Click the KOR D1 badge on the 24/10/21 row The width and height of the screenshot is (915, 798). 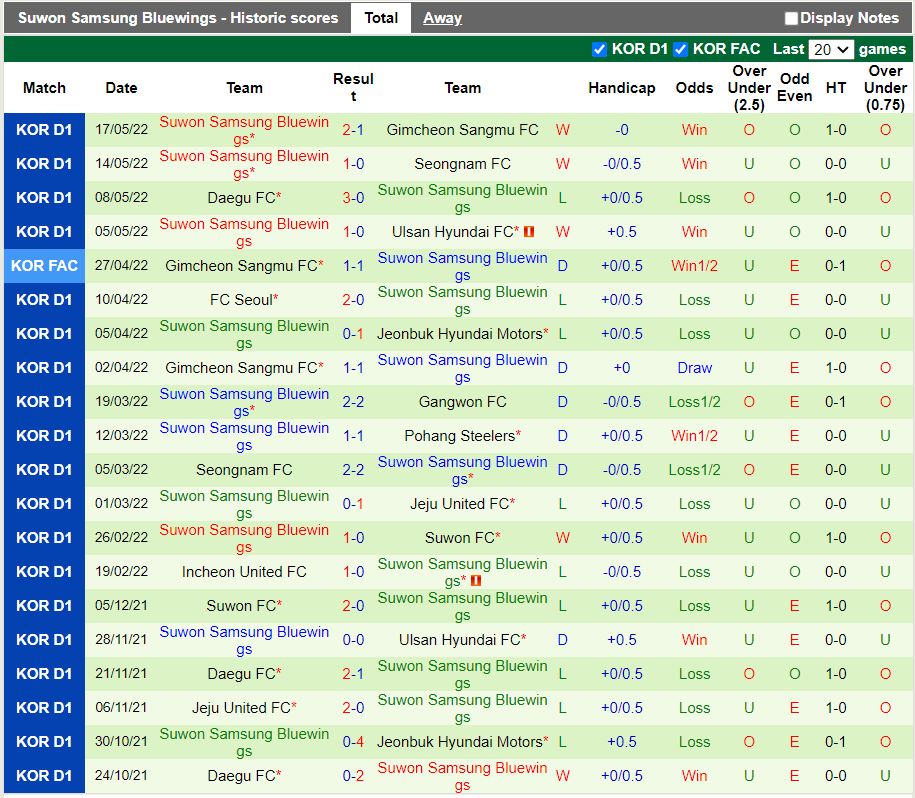point(44,775)
